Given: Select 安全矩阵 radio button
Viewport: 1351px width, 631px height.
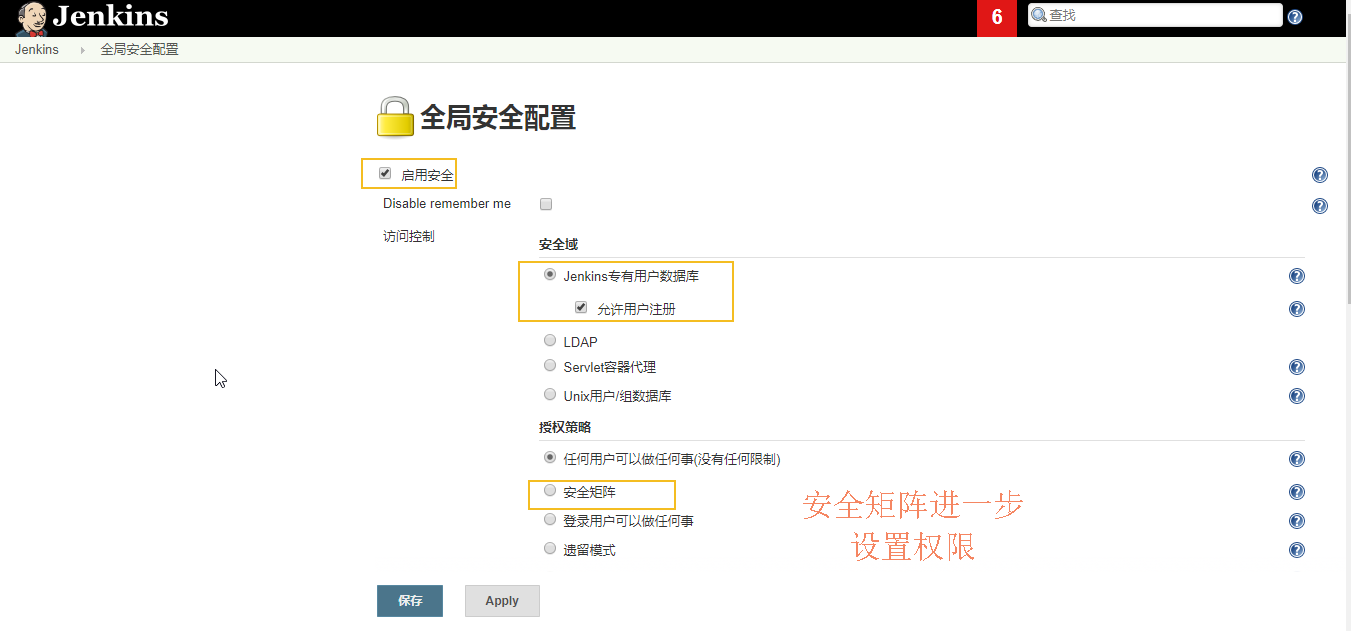Looking at the screenshot, I should pyautogui.click(x=550, y=490).
